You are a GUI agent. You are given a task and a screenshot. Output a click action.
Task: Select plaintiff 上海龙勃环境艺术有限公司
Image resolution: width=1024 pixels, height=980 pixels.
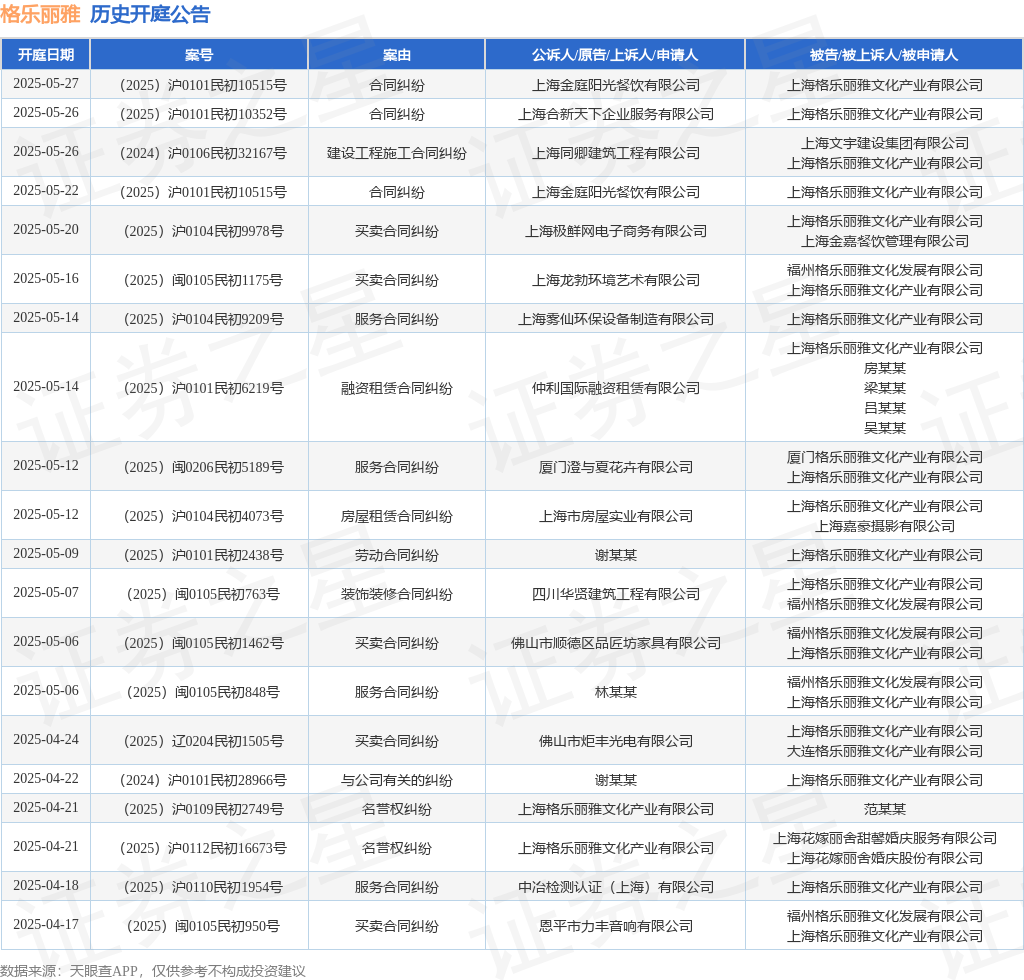[x=616, y=280]
